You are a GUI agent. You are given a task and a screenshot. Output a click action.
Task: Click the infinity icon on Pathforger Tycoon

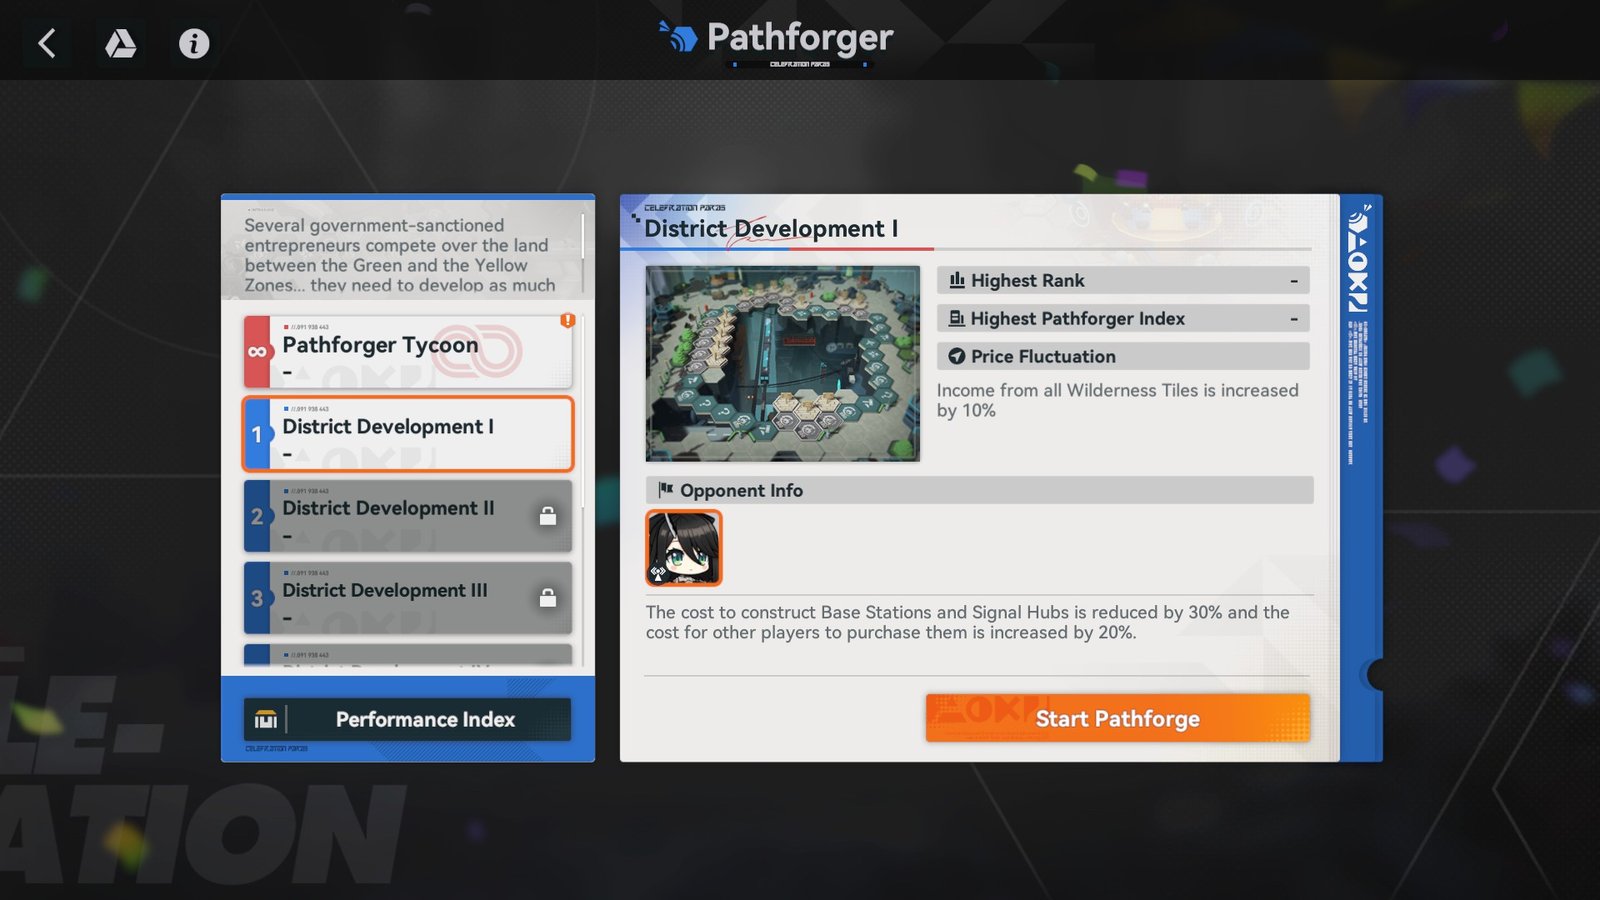pyautogui.click(x=257, y=352)
